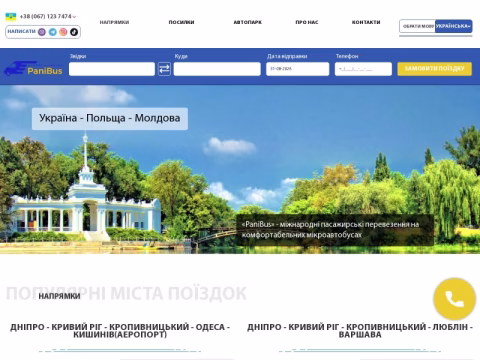Open Про нас menu item
This screenshot has height=360, width=480.
(x=307, y=22)
